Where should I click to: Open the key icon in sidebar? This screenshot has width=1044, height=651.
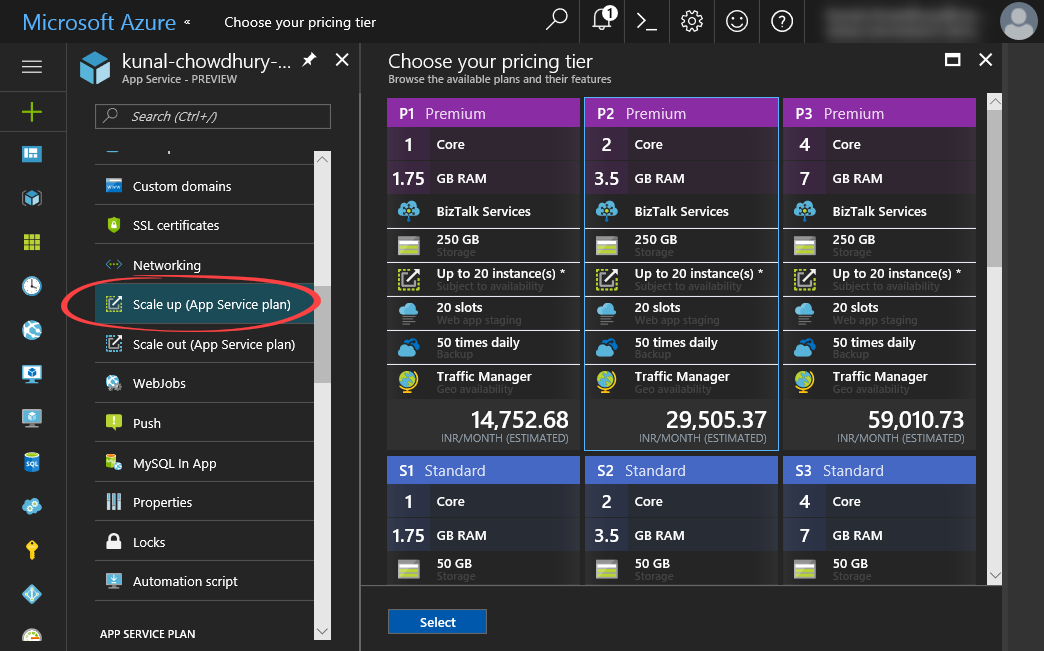32,550
